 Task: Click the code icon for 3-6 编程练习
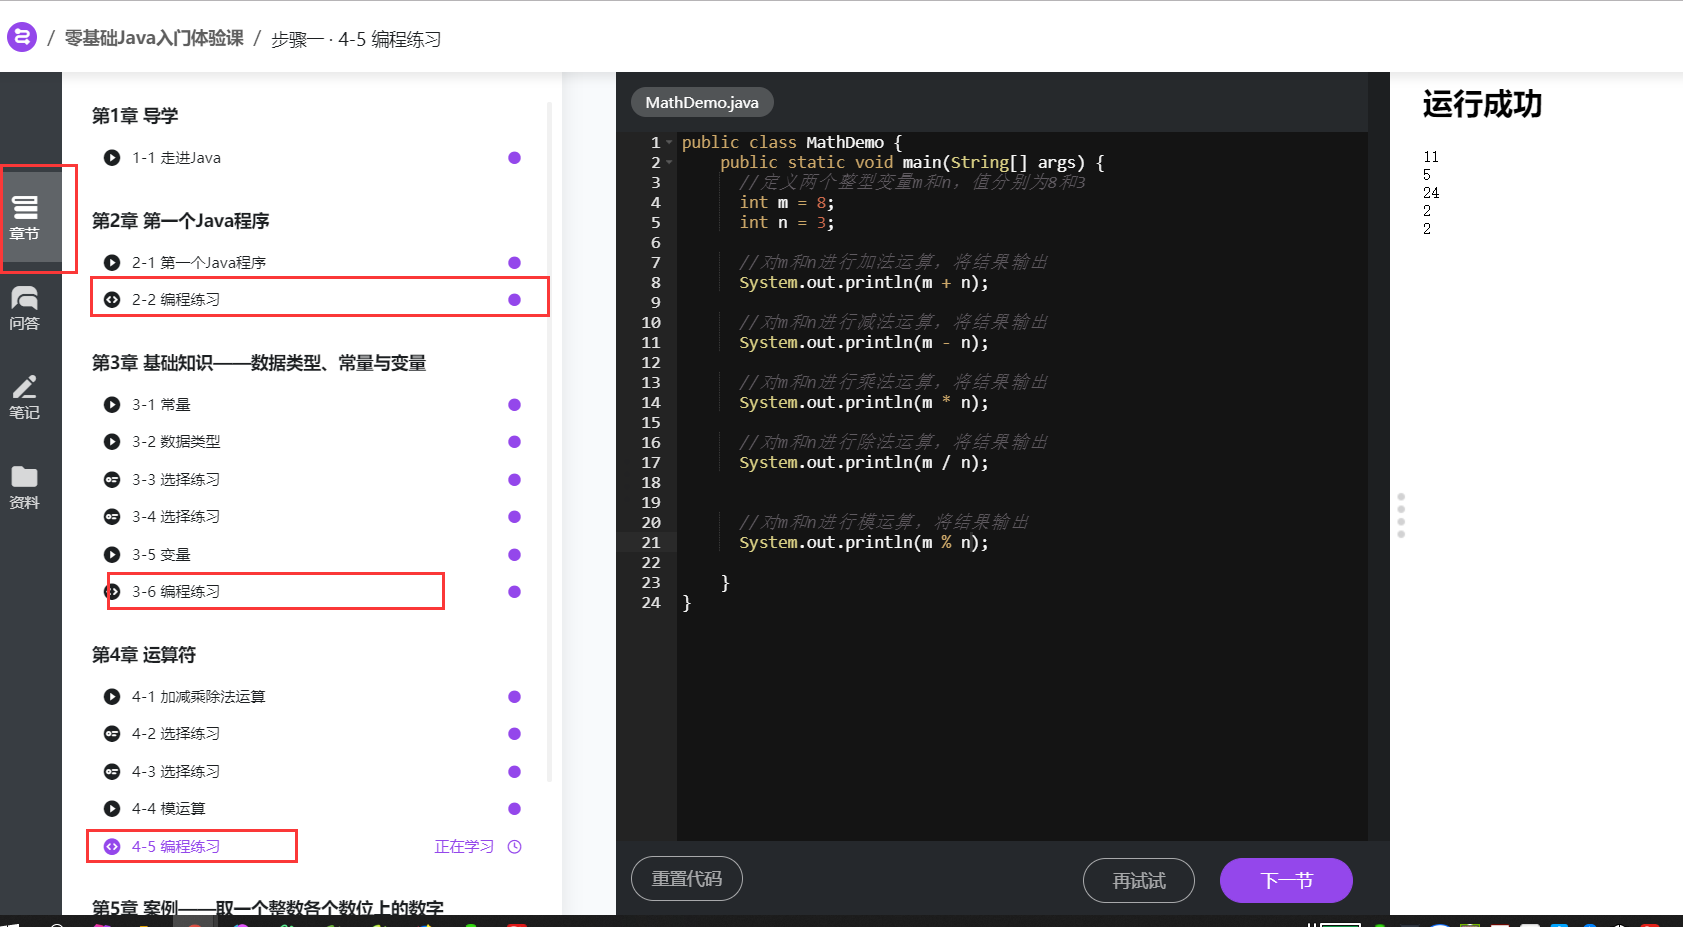[112, 592]
